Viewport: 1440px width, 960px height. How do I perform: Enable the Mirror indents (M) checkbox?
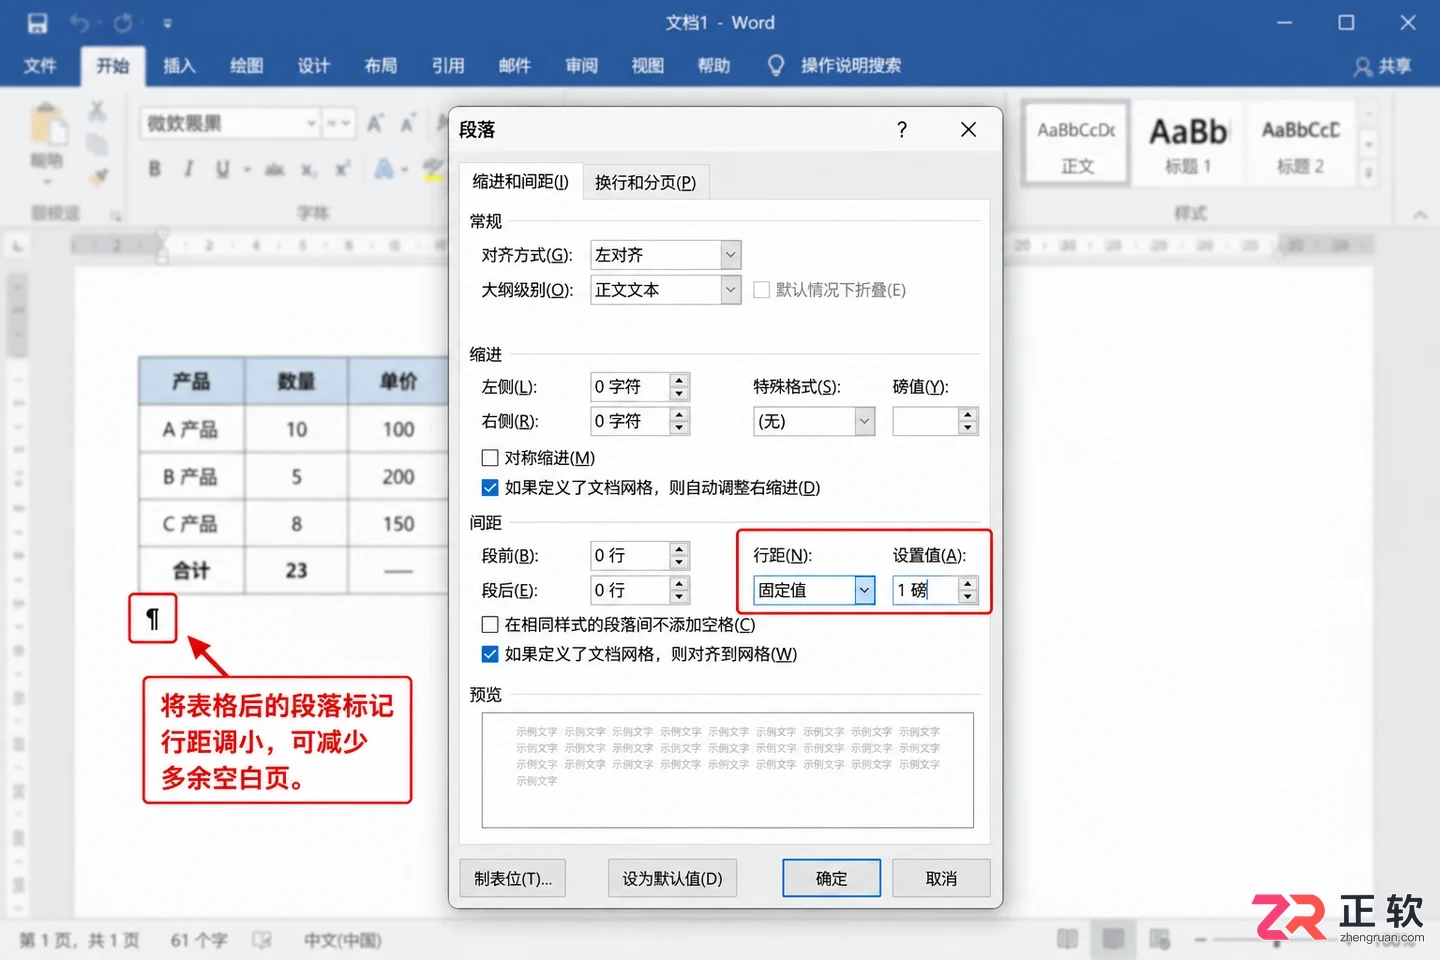point(490,458)
